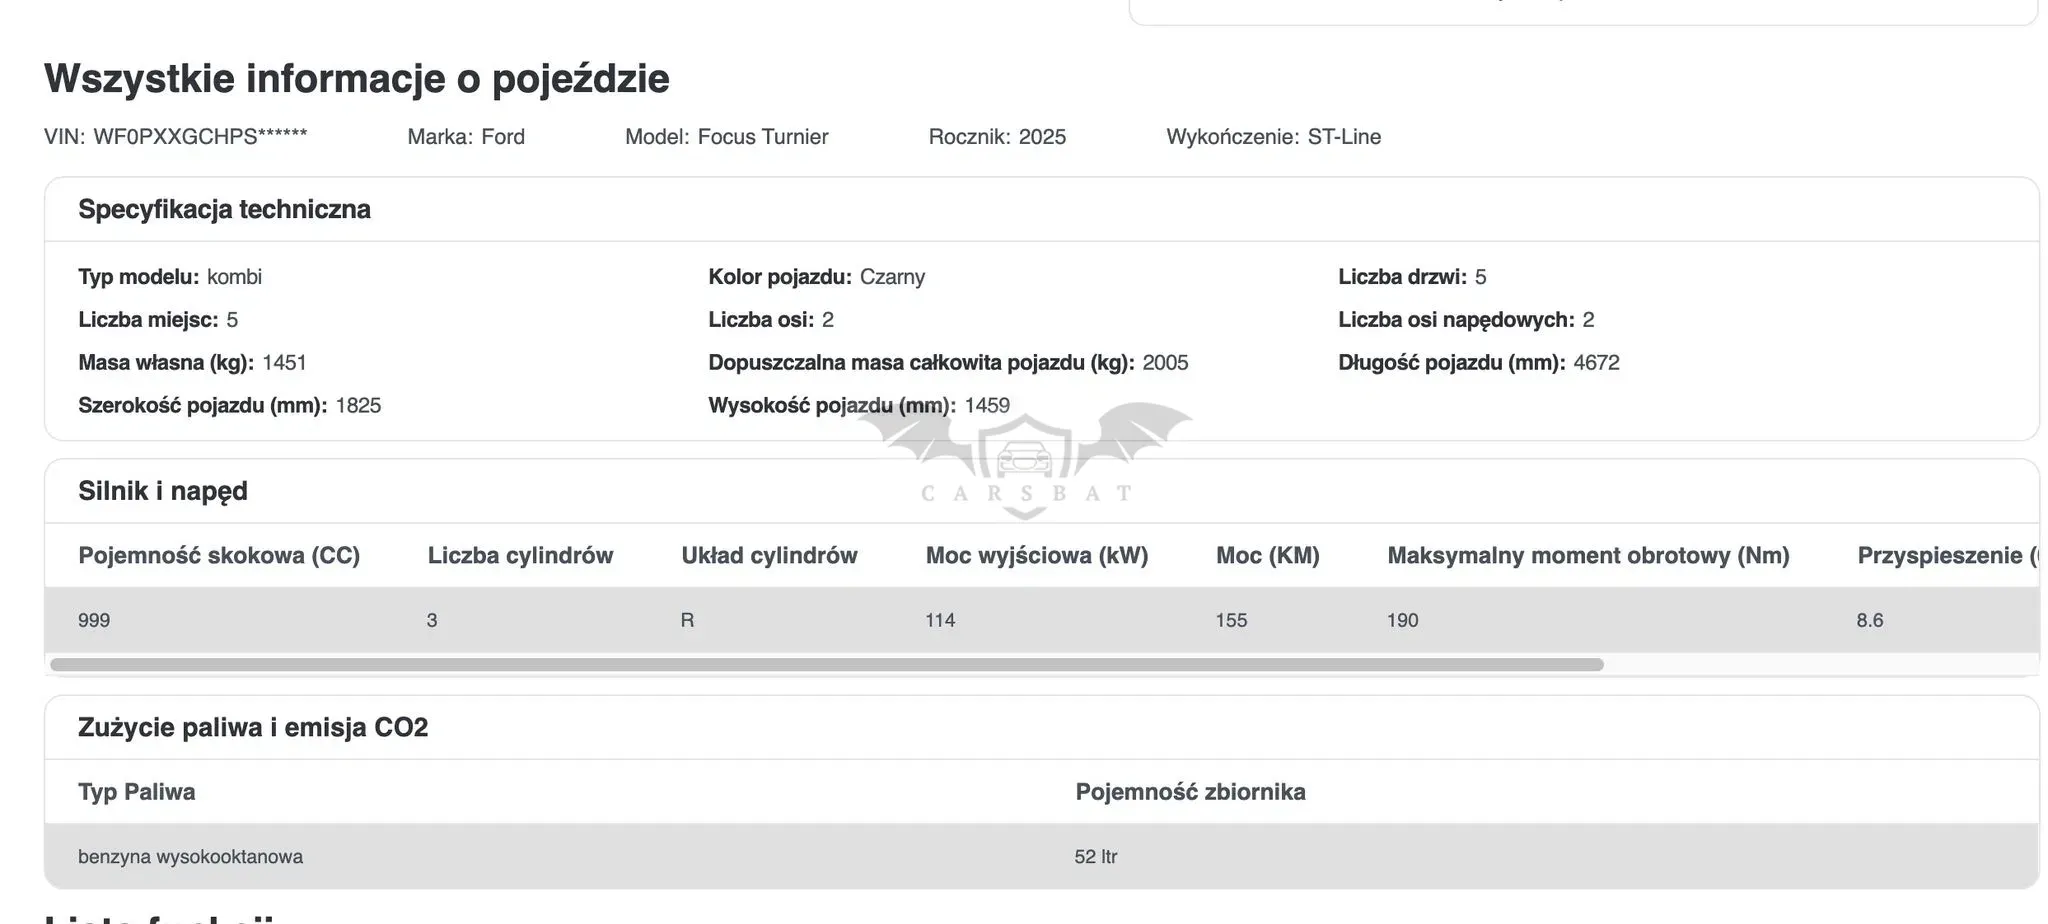Click the 'Typ modelu:' value kombi
Screen dimensions: 2048x924
(x=234, y=277)
